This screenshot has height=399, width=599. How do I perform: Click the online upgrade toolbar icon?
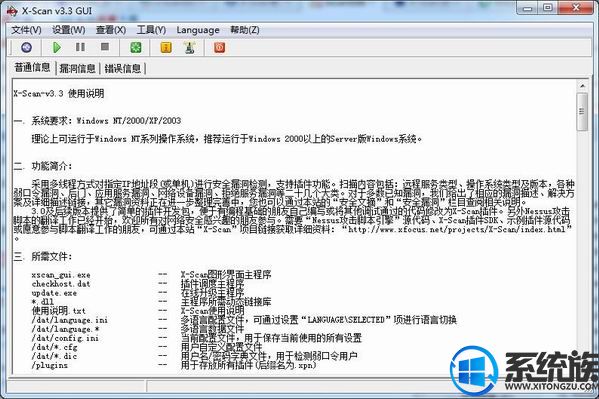(189, 47)
